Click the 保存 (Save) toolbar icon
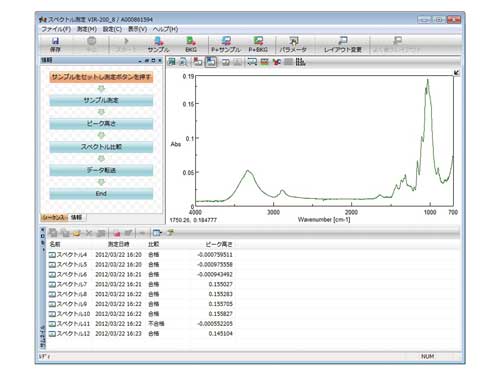This screenshot has width=500, height=375. pos(55,44)
